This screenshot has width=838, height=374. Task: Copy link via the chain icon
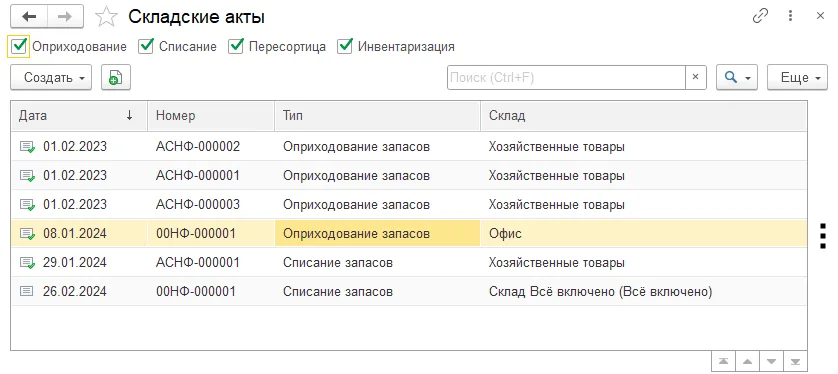tap(760, 17)
